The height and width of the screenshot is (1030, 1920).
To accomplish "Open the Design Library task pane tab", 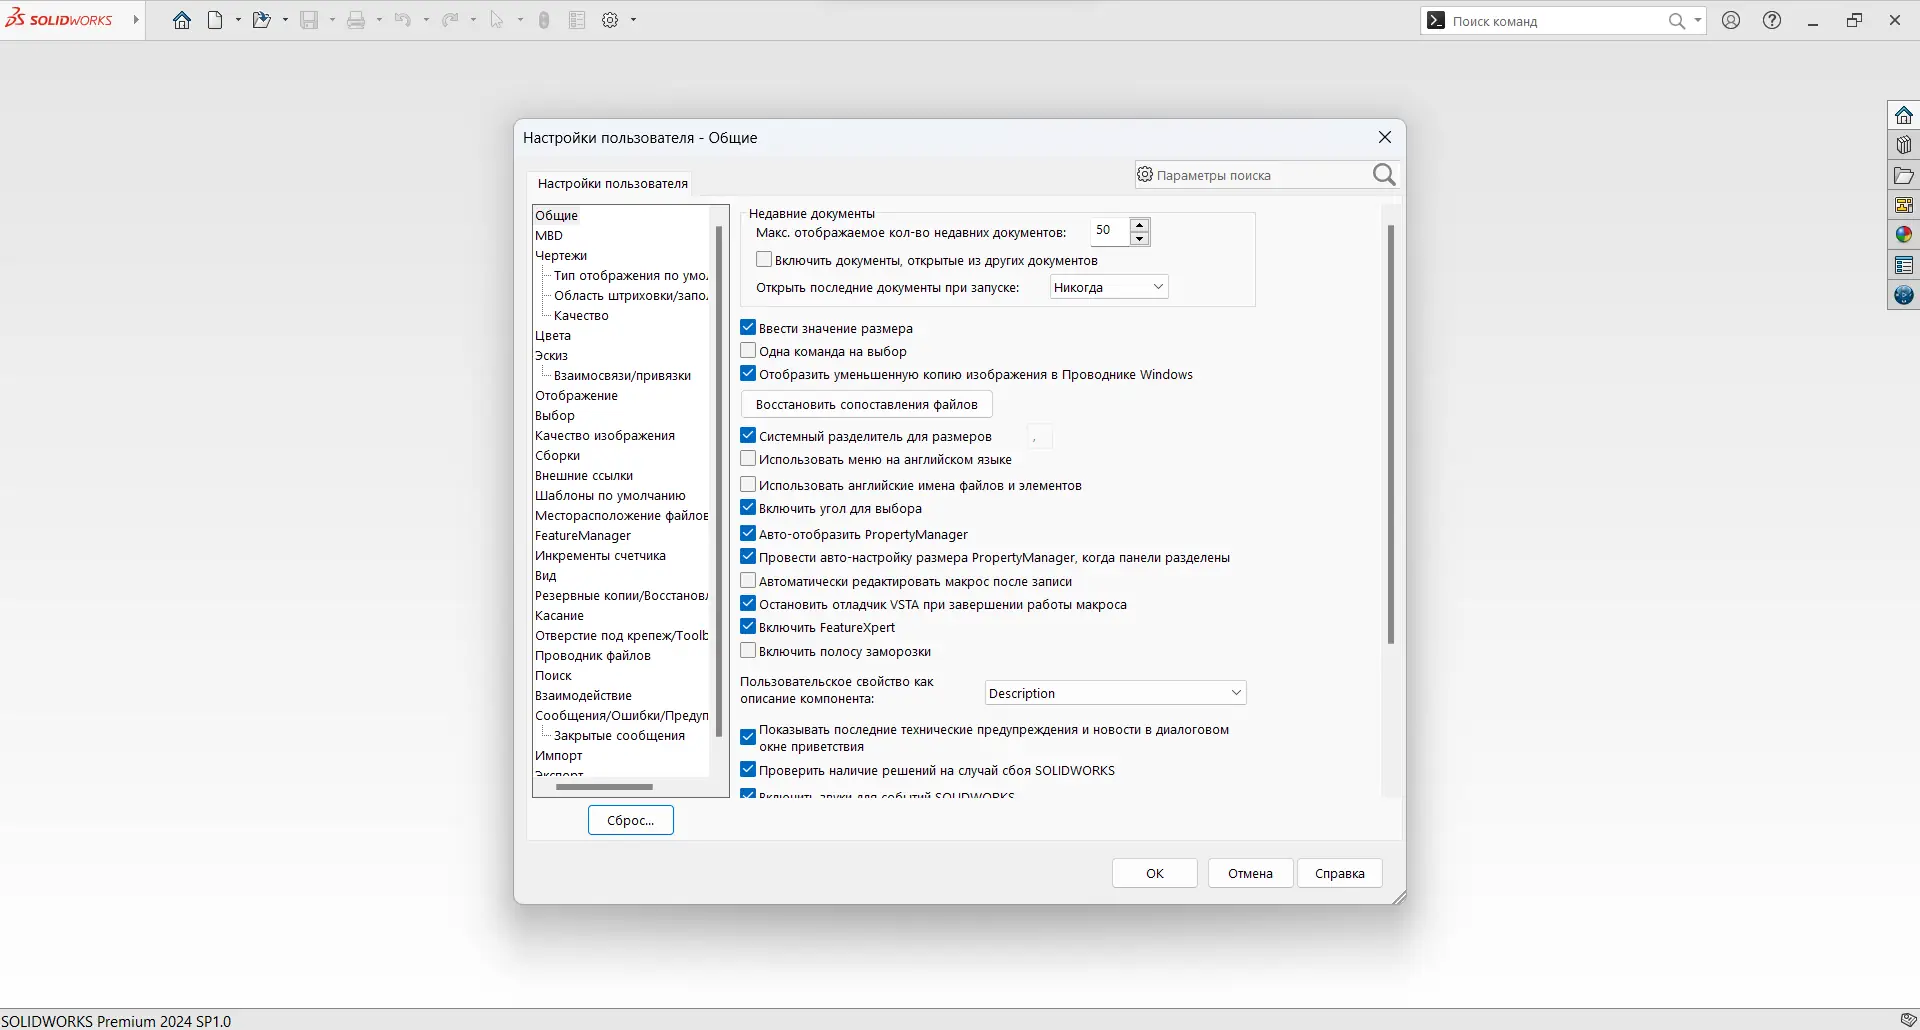I will click(1904, 145).
